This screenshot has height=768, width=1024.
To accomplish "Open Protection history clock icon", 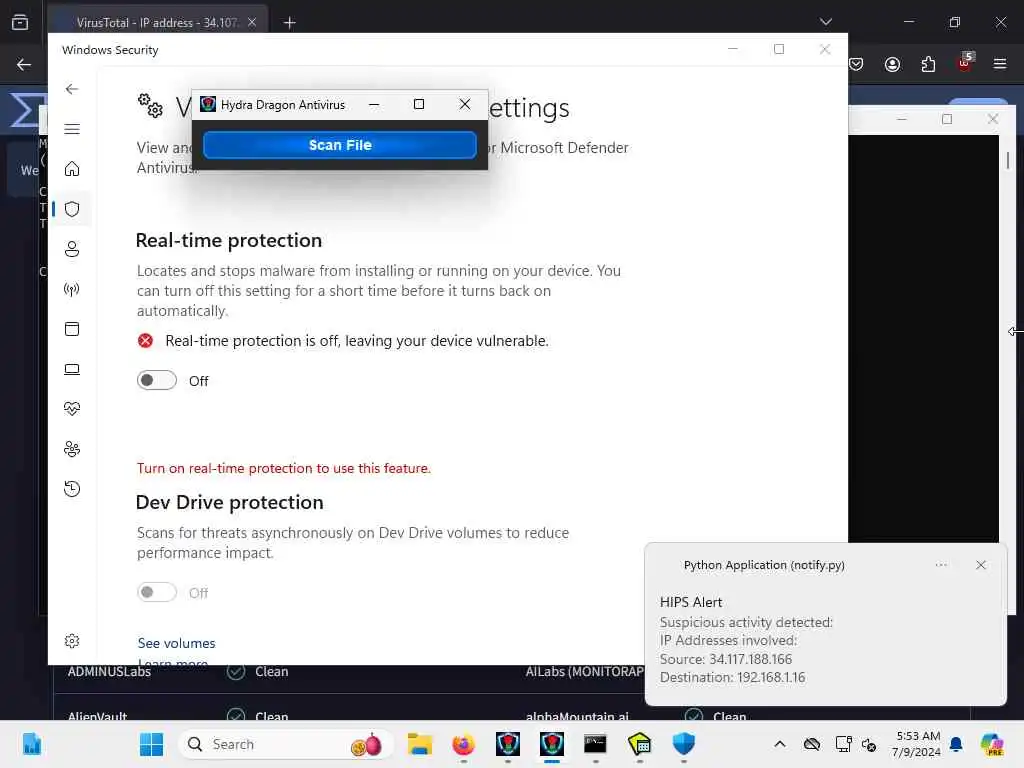I will [72, 489].
